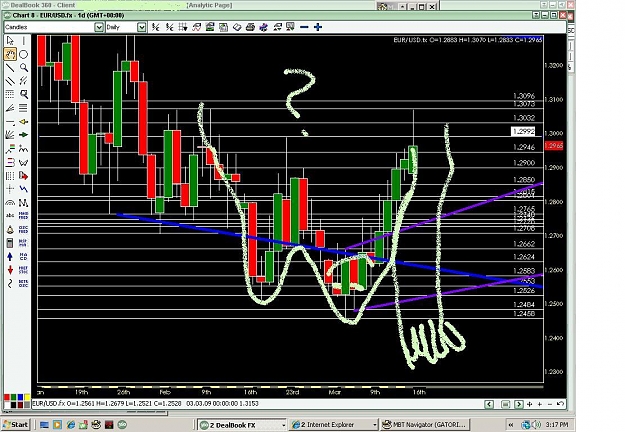Open the Windows Start menu
Viewport: 625px width, 432px height.
[15, 424]
